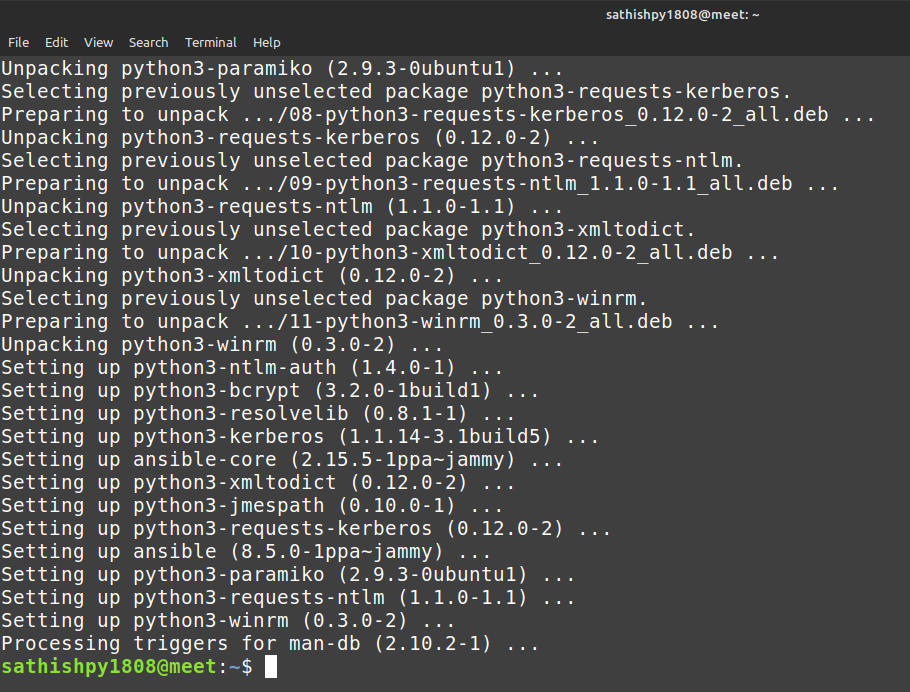This screenshot has height=692, width=910.
Task: Click the 'Setting up python3-jmespath' line
Action: (x=252, y=506)
